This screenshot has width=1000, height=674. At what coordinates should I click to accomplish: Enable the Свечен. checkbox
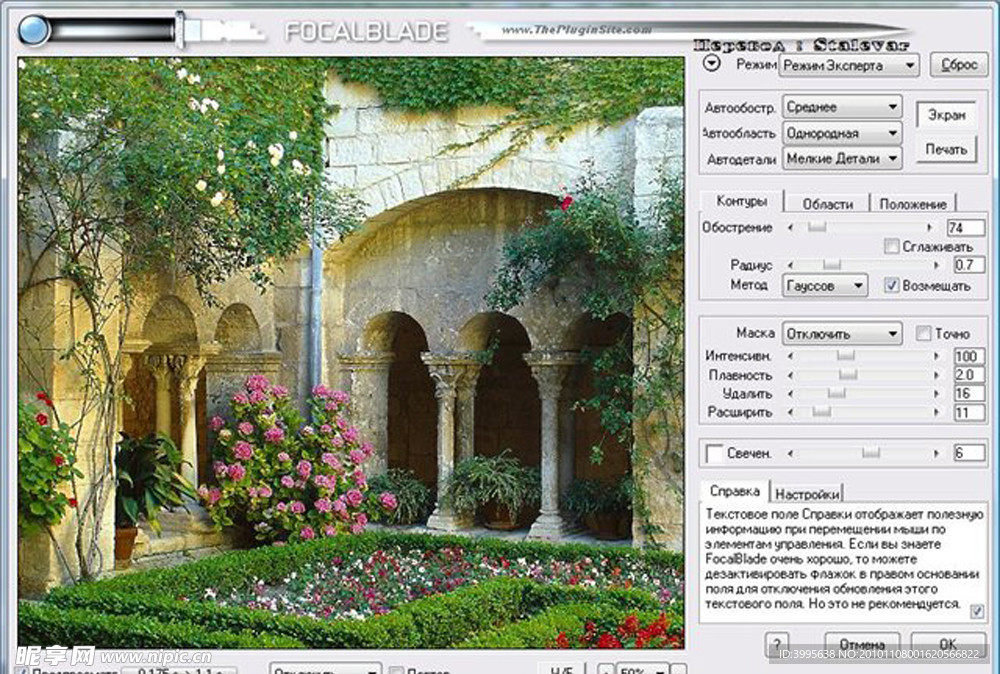pyautogui.click(x=712, y=453)
